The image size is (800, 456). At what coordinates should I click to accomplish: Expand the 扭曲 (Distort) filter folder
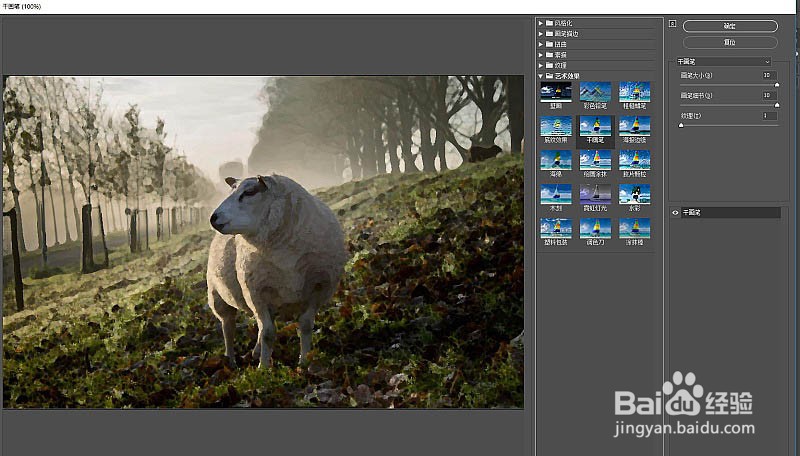coord(541,44)
